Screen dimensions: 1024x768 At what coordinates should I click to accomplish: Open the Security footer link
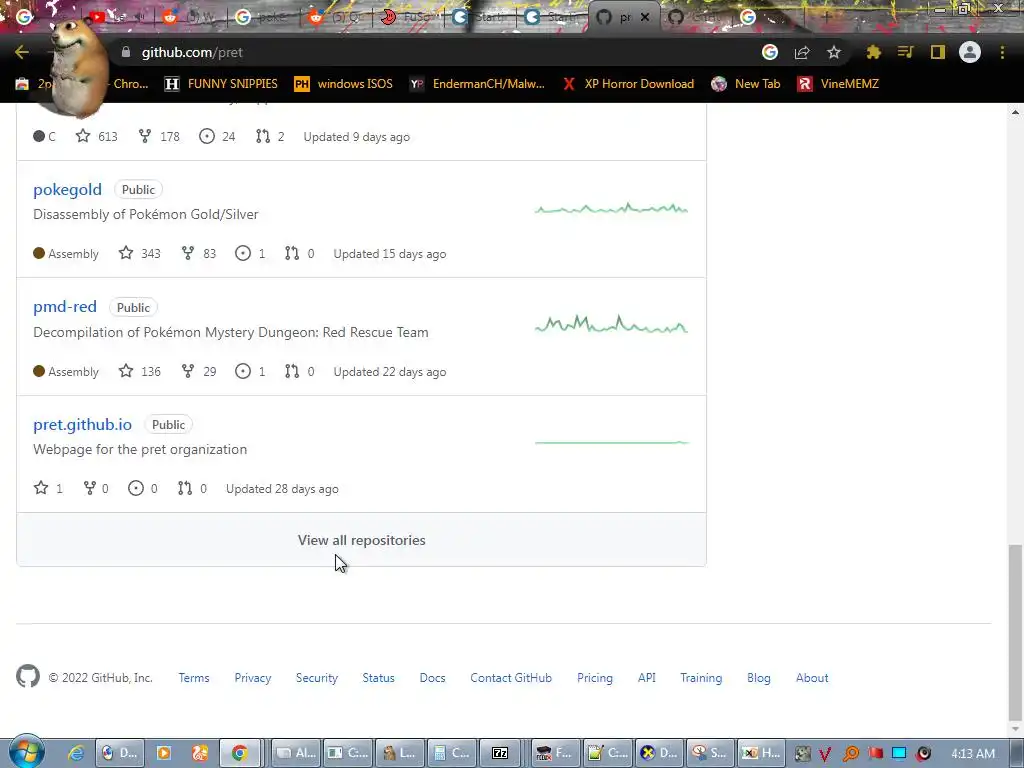(317, 678)
